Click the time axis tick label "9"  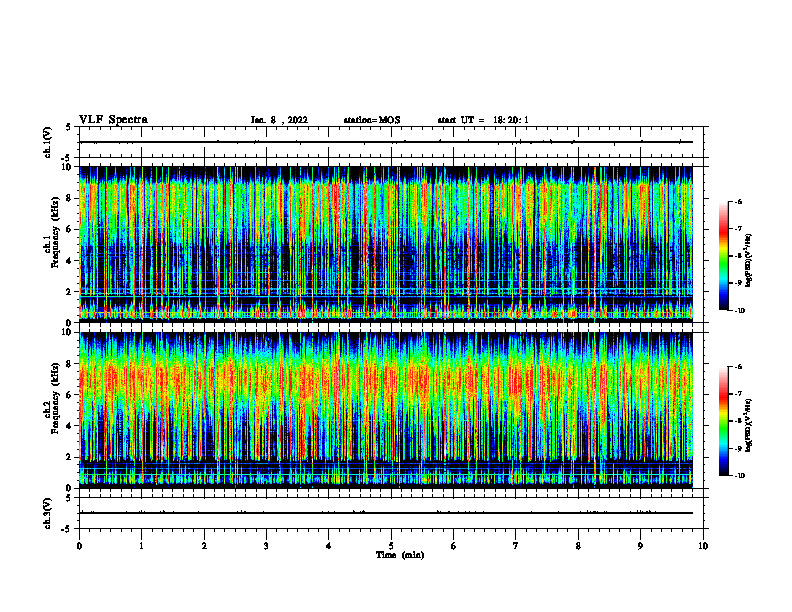pos(640,546)
